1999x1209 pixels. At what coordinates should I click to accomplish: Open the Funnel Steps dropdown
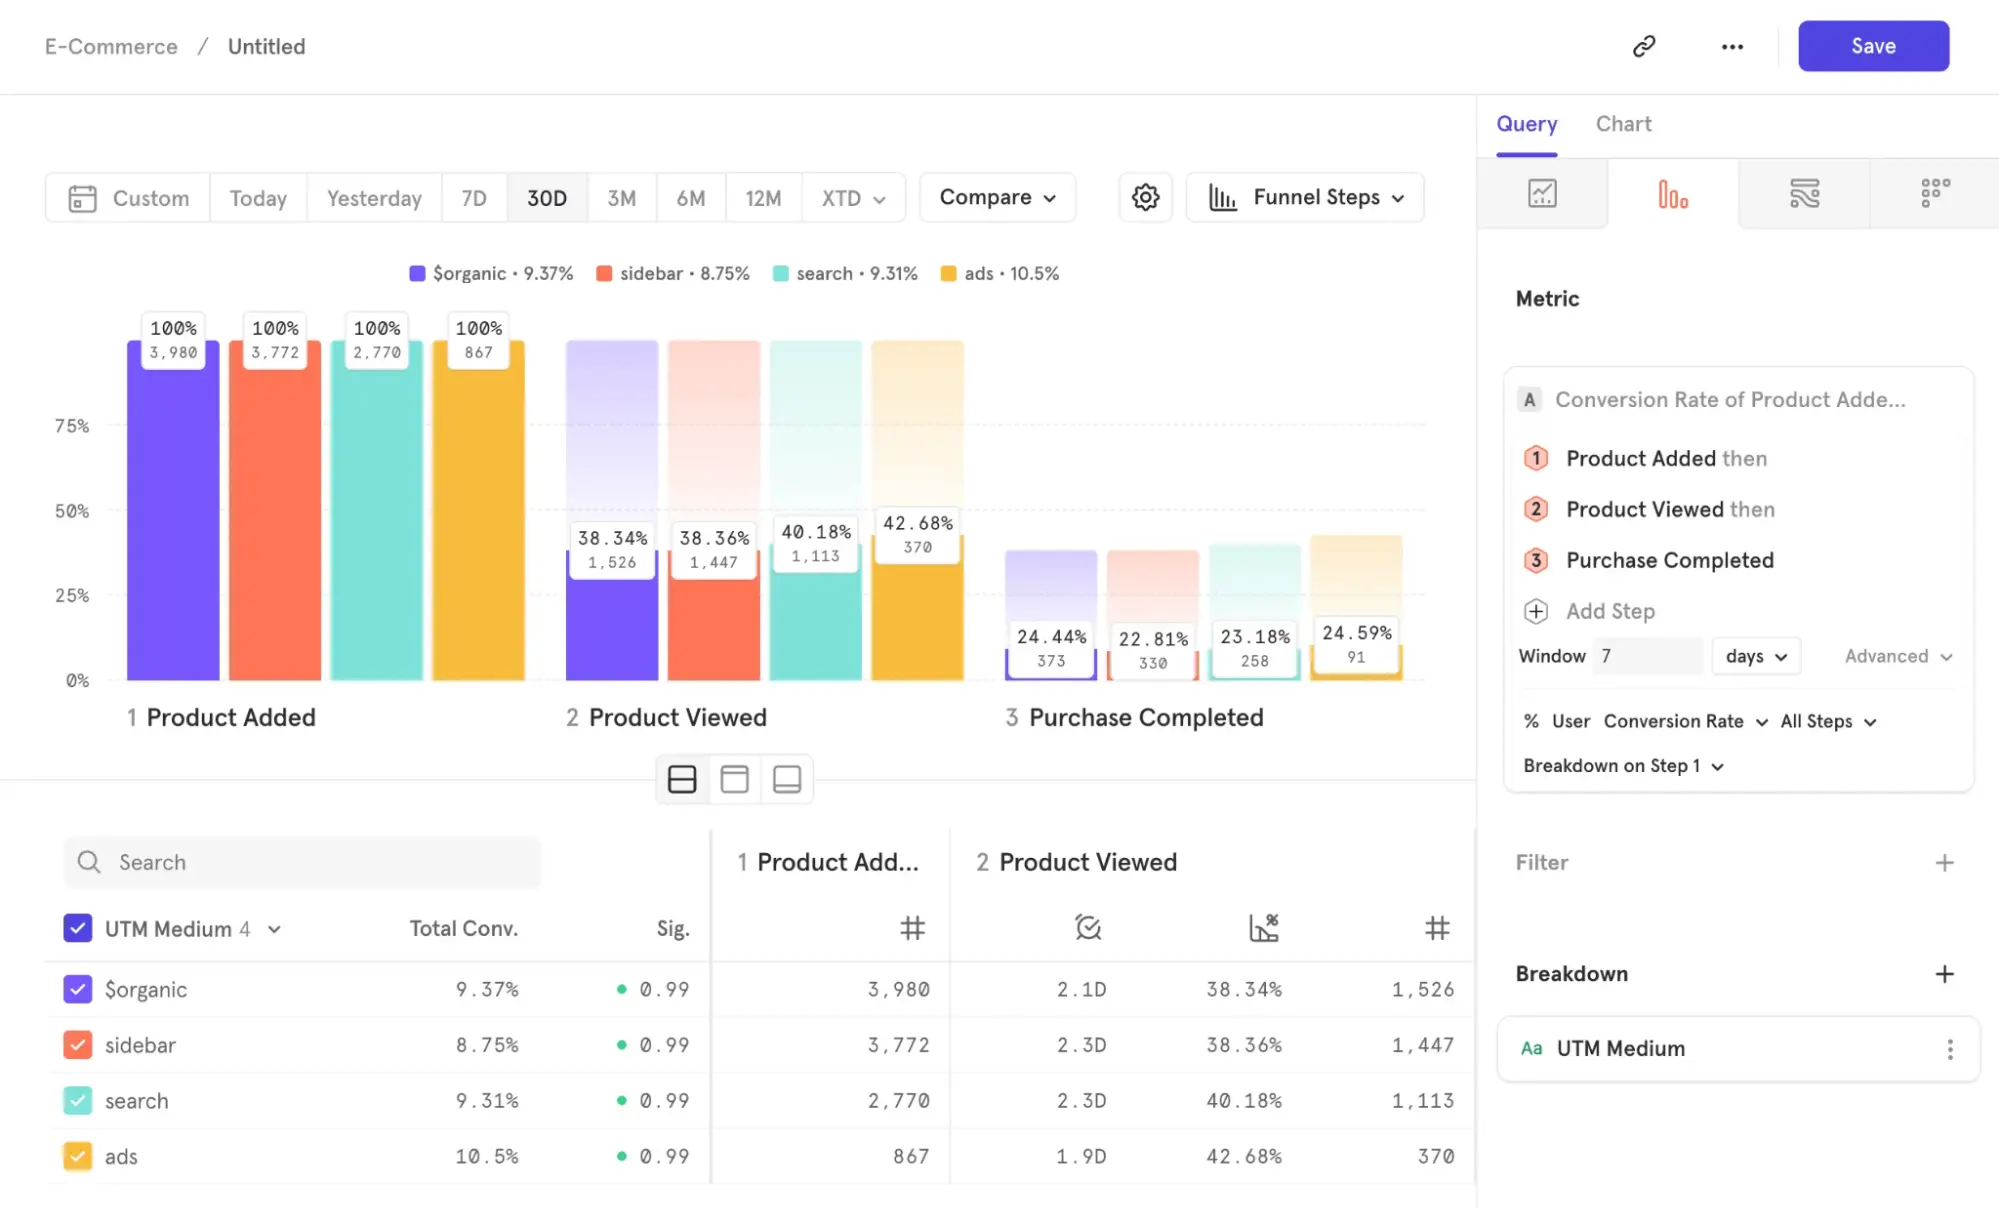coord(1304,197)
